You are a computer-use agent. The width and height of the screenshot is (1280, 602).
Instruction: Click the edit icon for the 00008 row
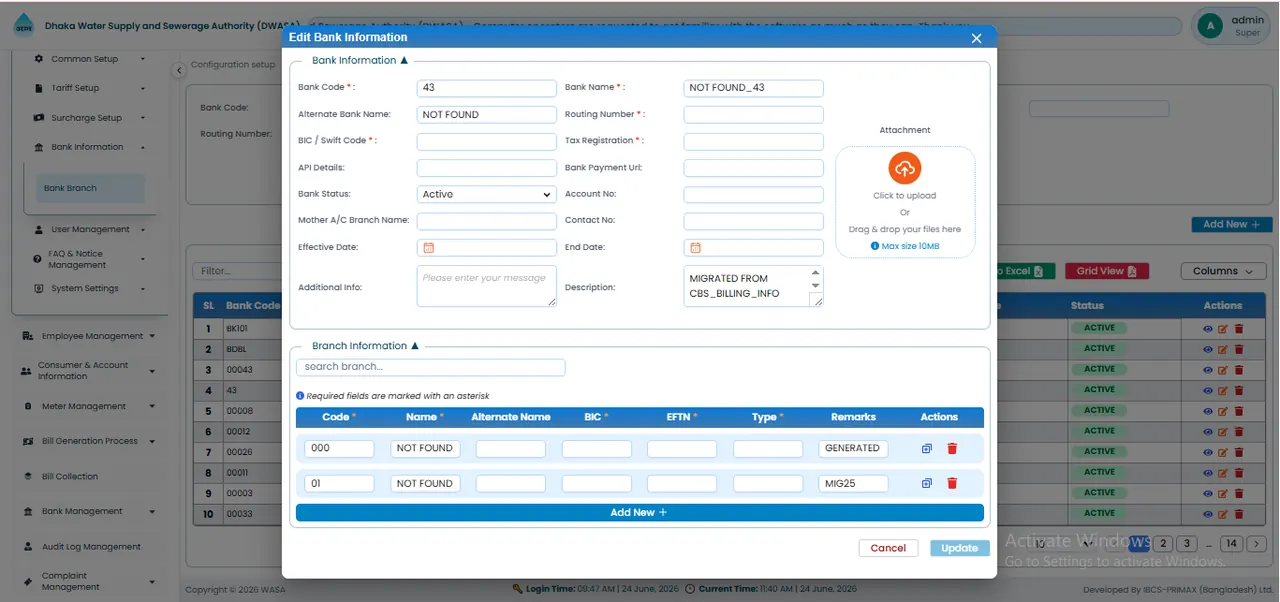coord(1223,410)
